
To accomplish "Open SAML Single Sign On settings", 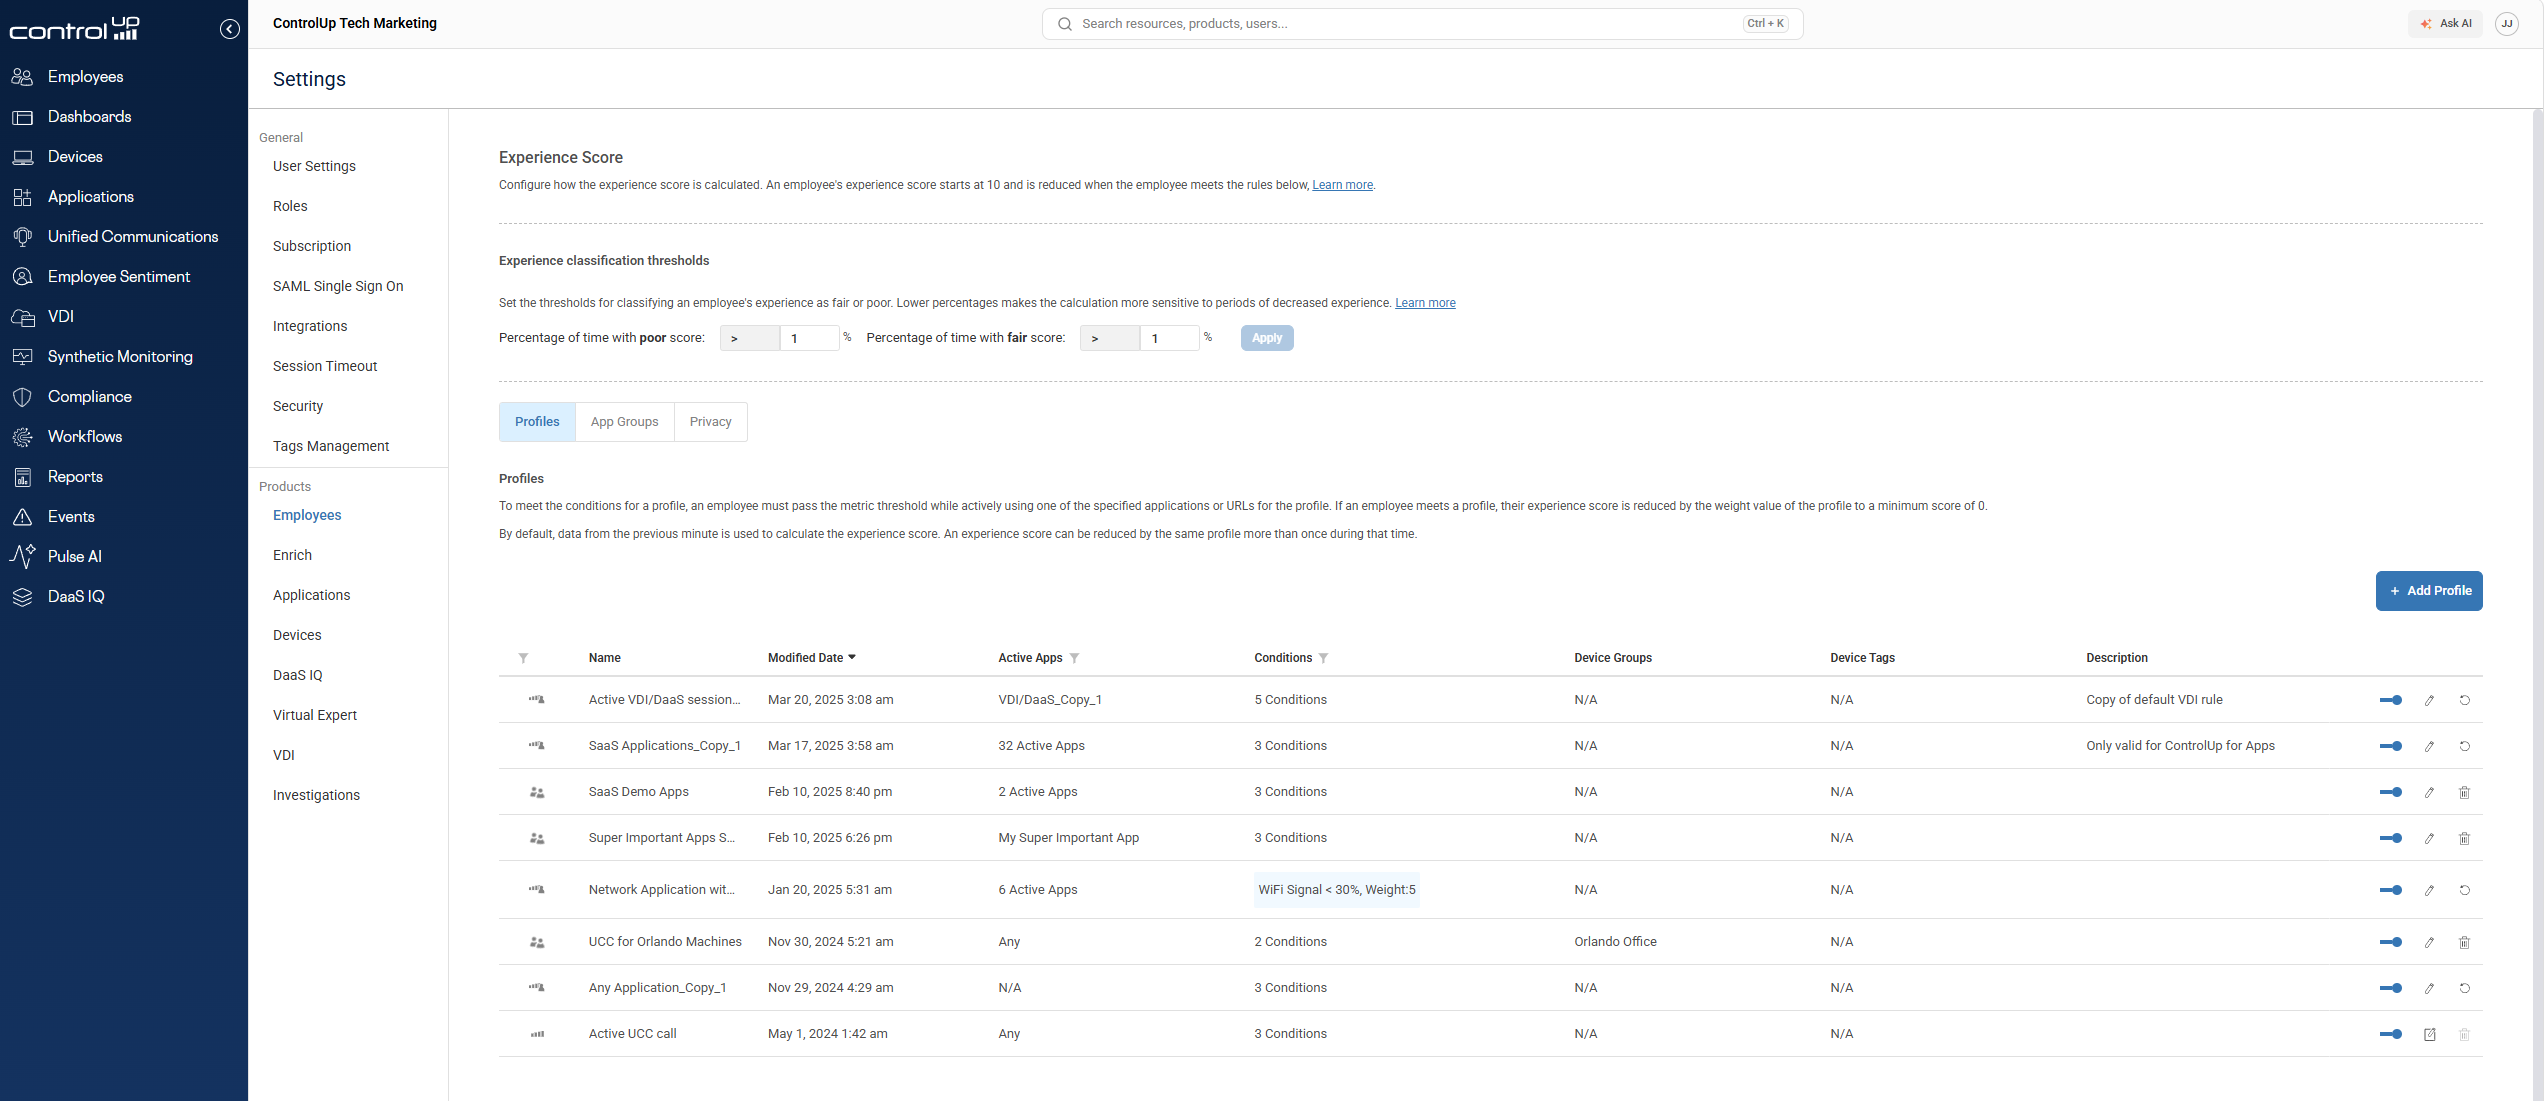I will [x=338, y=286].
